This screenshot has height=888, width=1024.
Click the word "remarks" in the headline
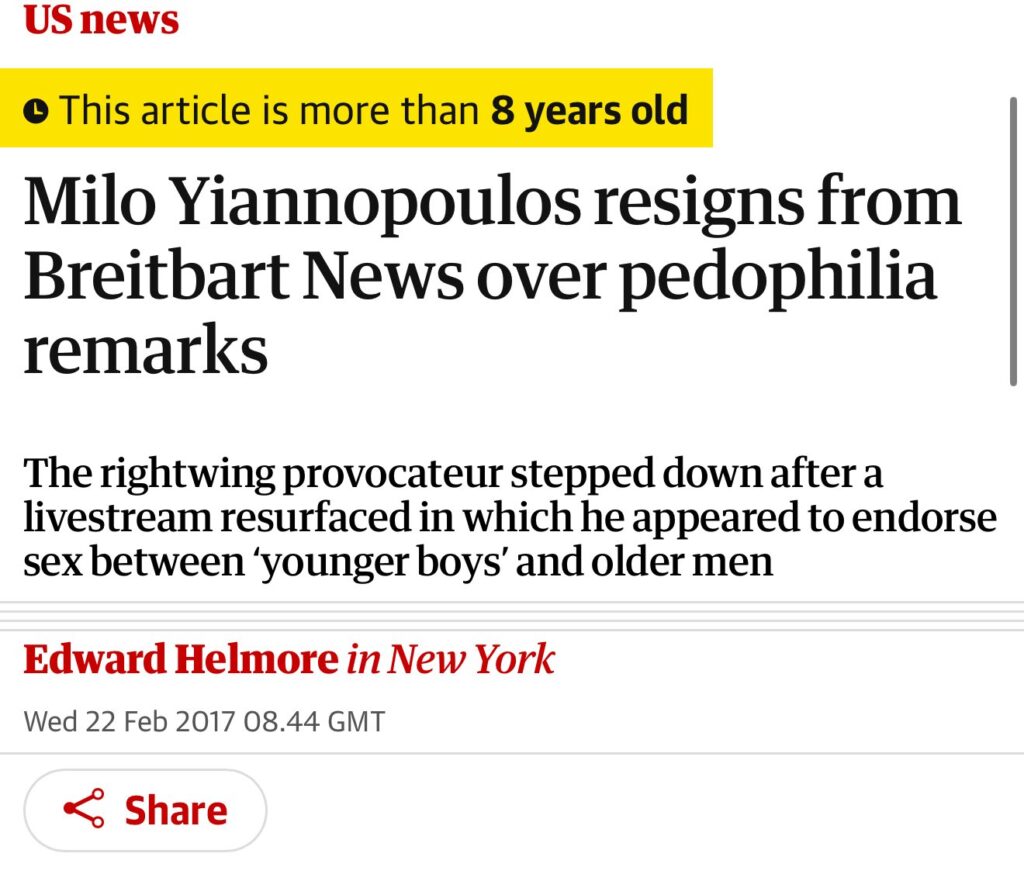pyautogui.click(x=146, y=350)
